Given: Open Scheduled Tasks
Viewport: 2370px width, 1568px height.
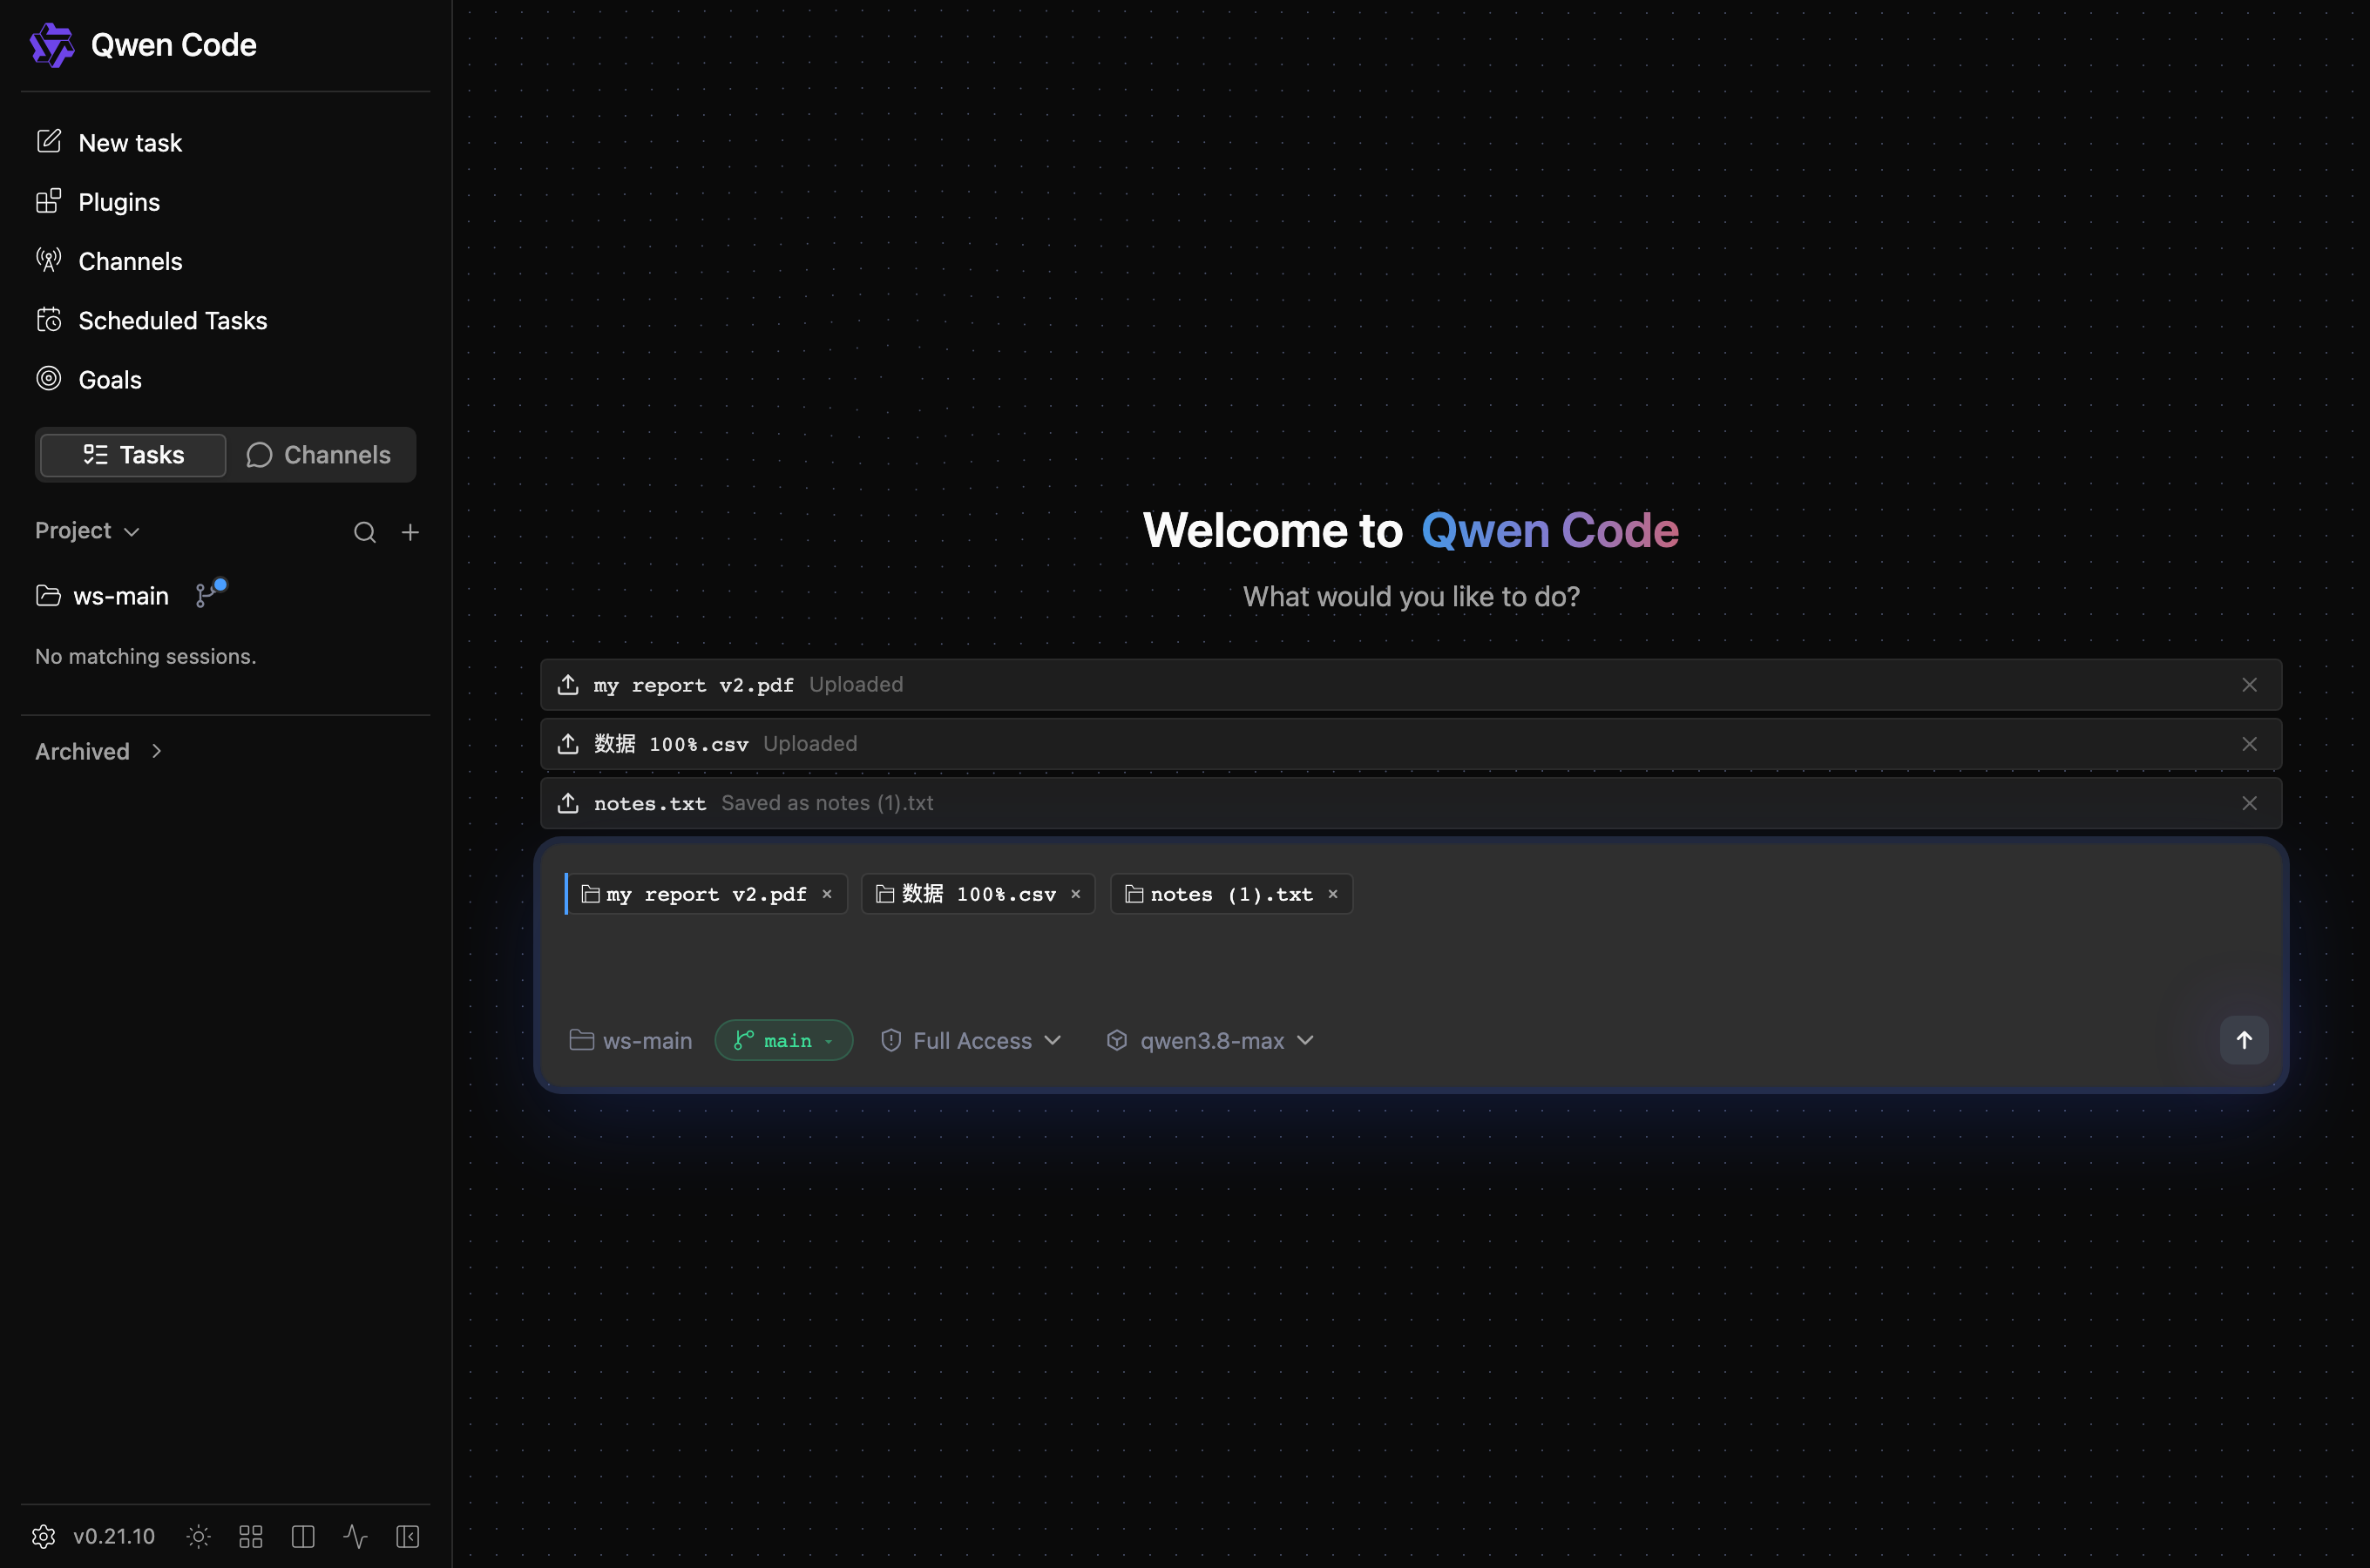Looking at the screenshot, I should click(152, 320).
